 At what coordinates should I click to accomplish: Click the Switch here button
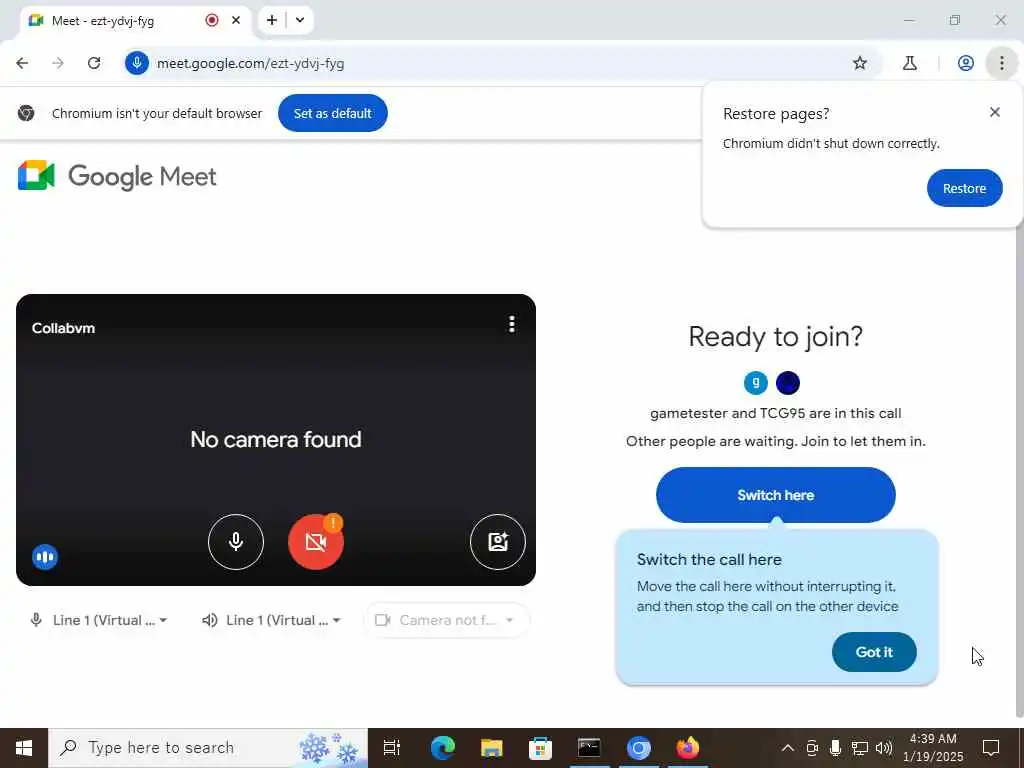coord(775,495)
